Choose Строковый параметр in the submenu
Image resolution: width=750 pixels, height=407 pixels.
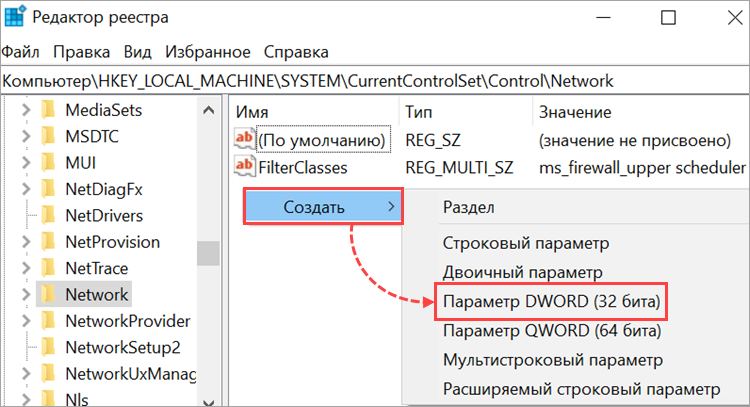526,243
